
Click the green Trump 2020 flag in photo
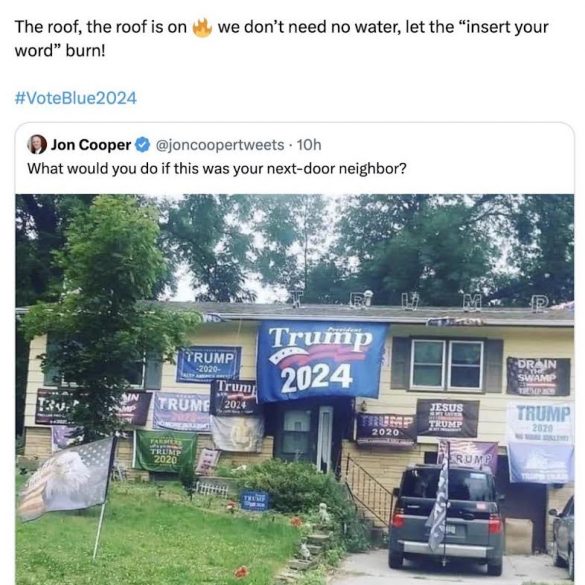pos(165,452)
